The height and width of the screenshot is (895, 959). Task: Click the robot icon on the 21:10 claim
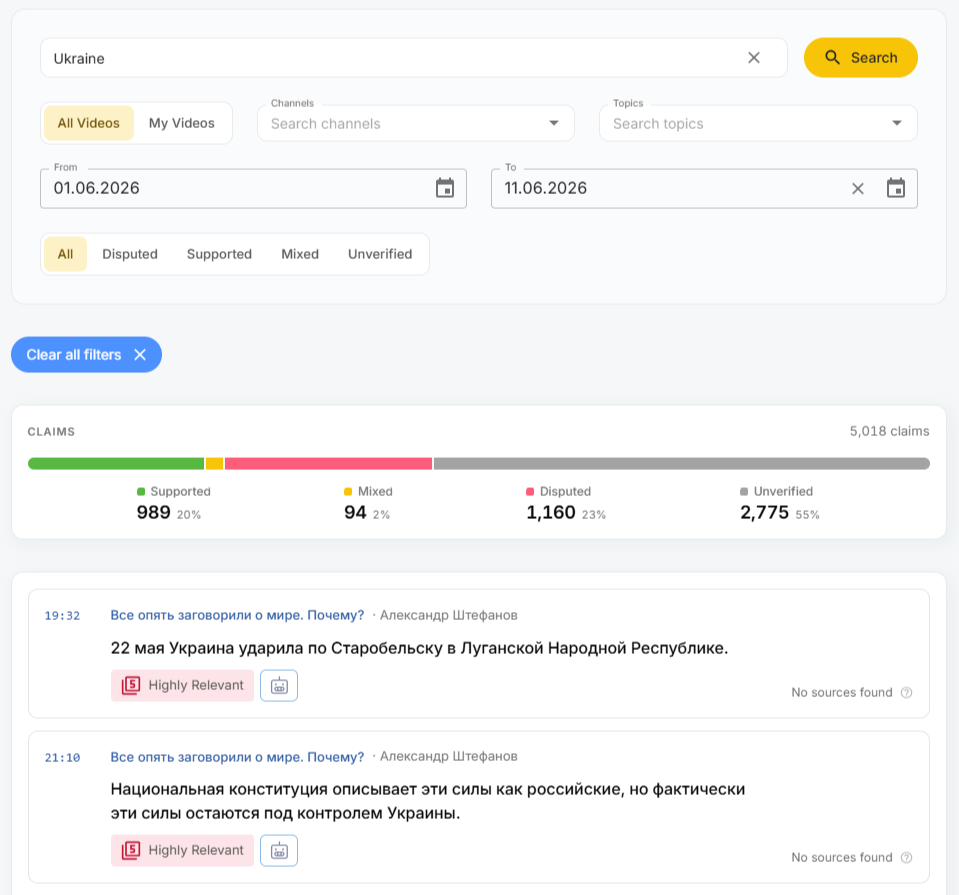279,850
